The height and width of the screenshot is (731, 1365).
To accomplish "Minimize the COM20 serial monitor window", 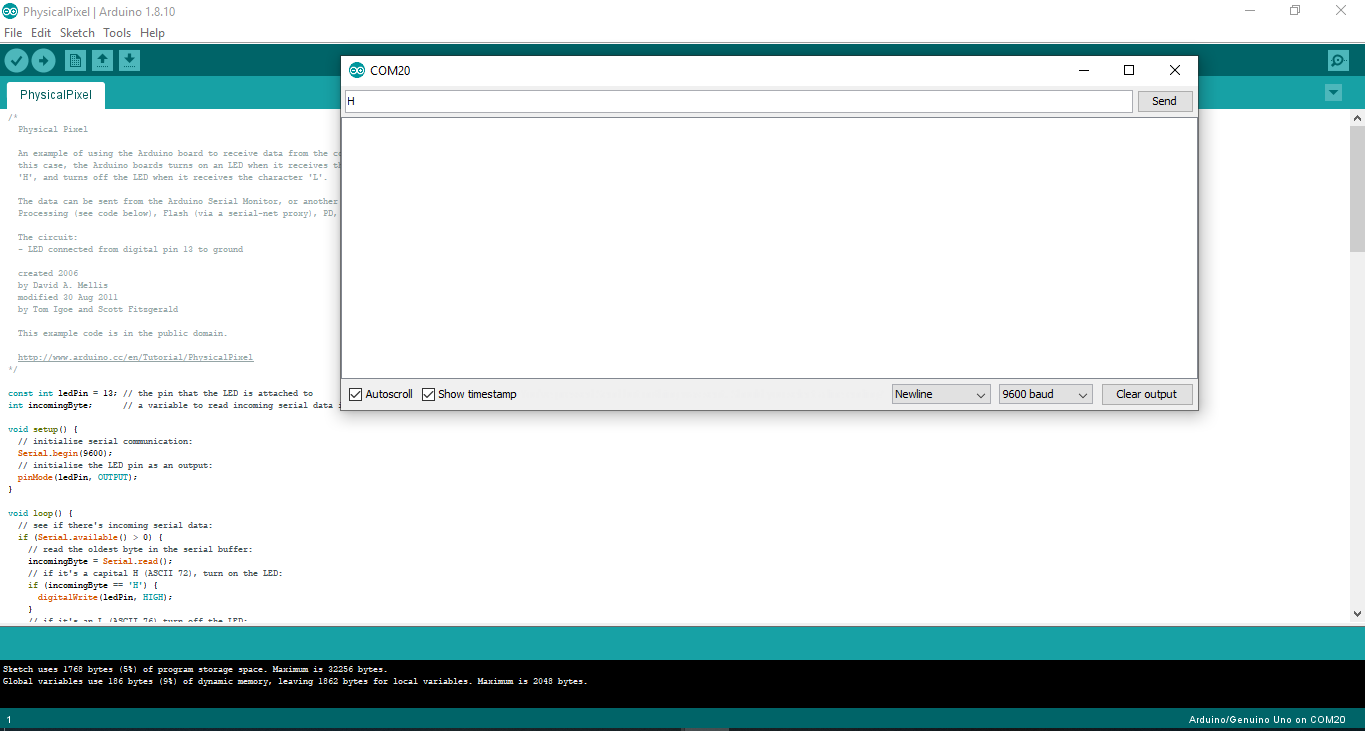I will tap(1084, 70).
